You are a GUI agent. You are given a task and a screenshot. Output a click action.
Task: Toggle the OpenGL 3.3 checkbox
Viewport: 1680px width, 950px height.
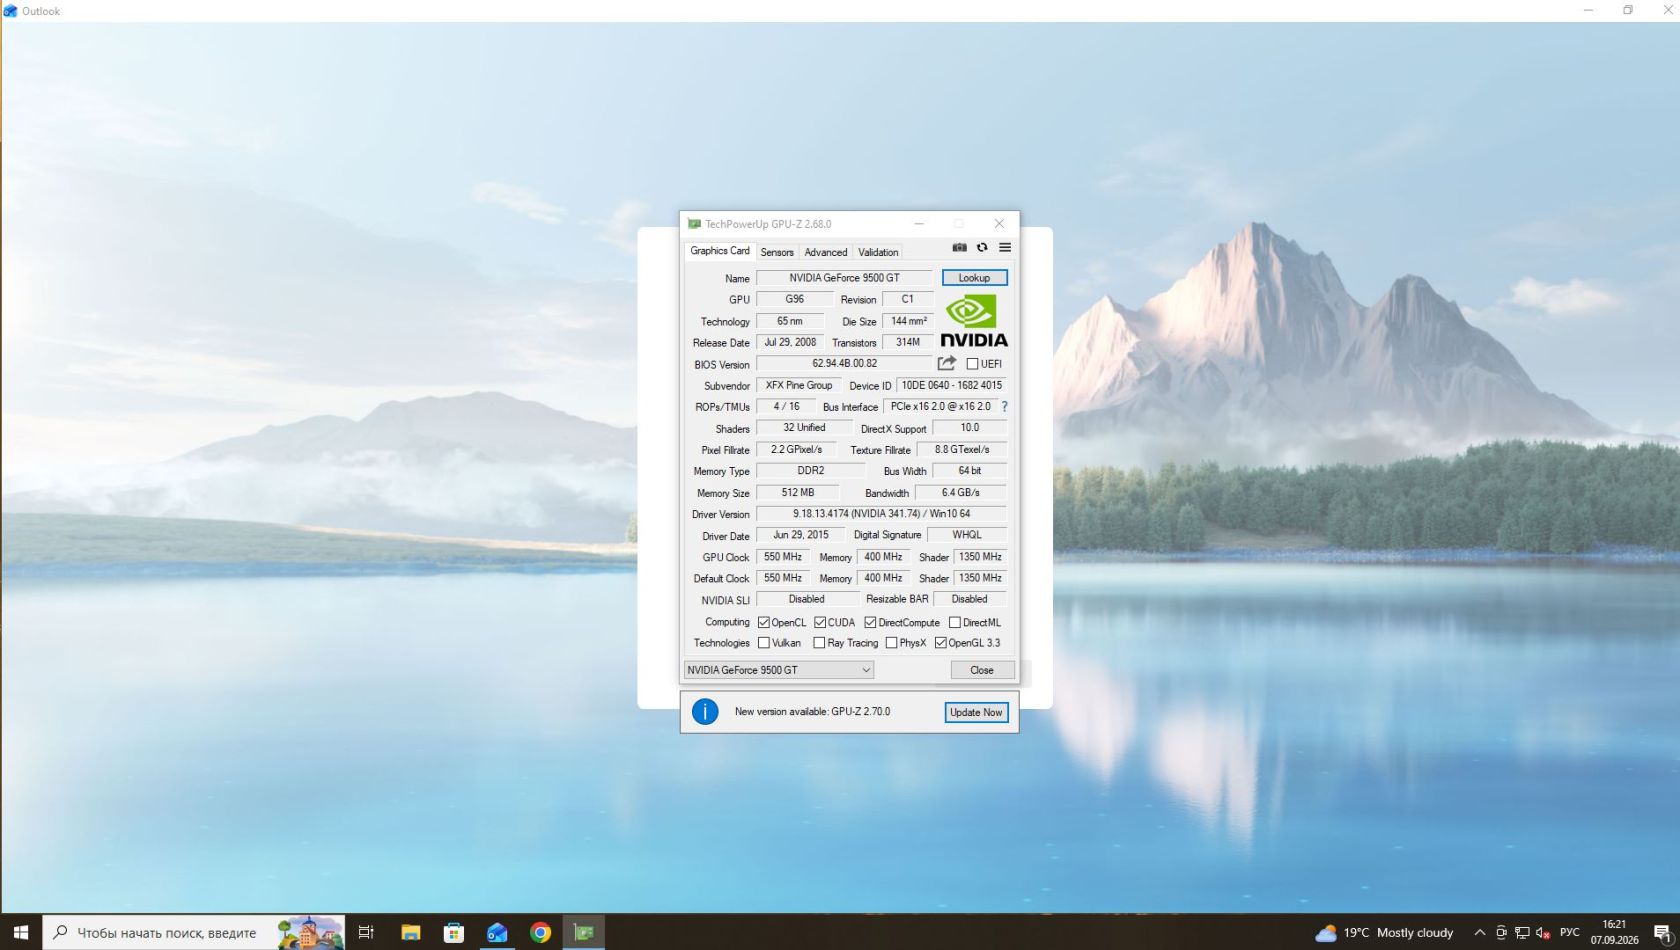[x=941, y=643]
